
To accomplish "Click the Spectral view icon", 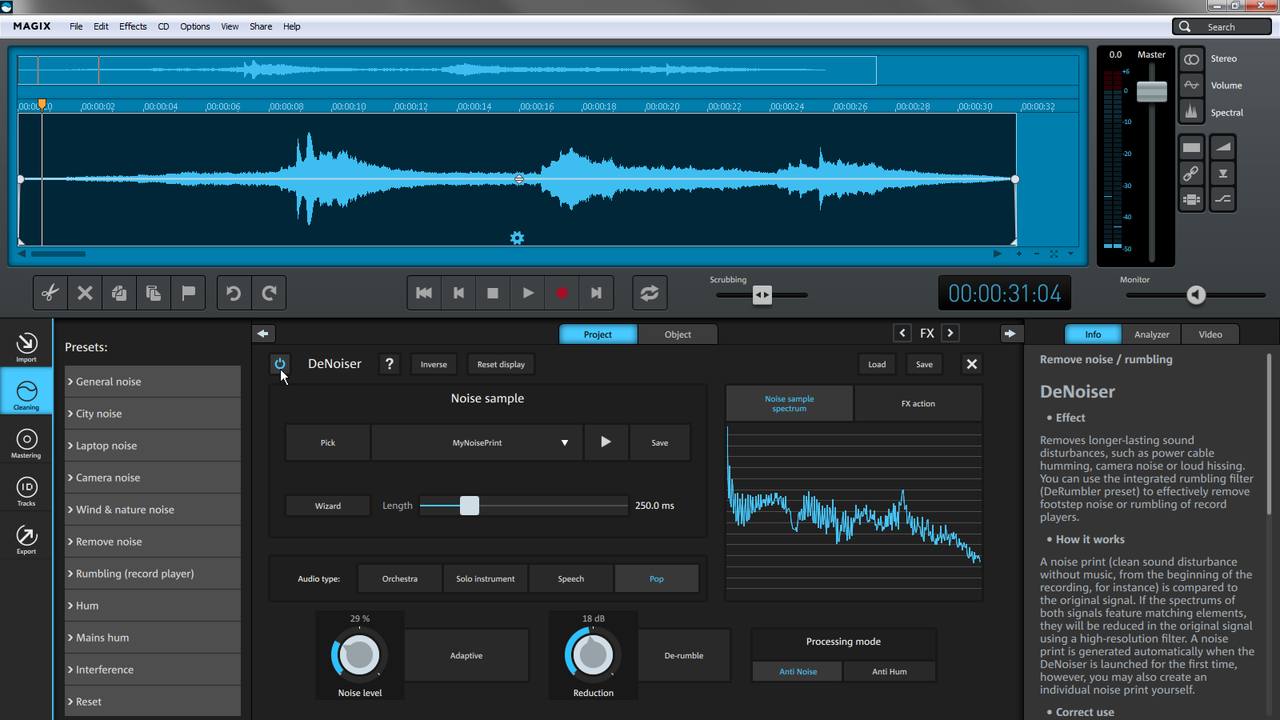I will [1191, 113].
